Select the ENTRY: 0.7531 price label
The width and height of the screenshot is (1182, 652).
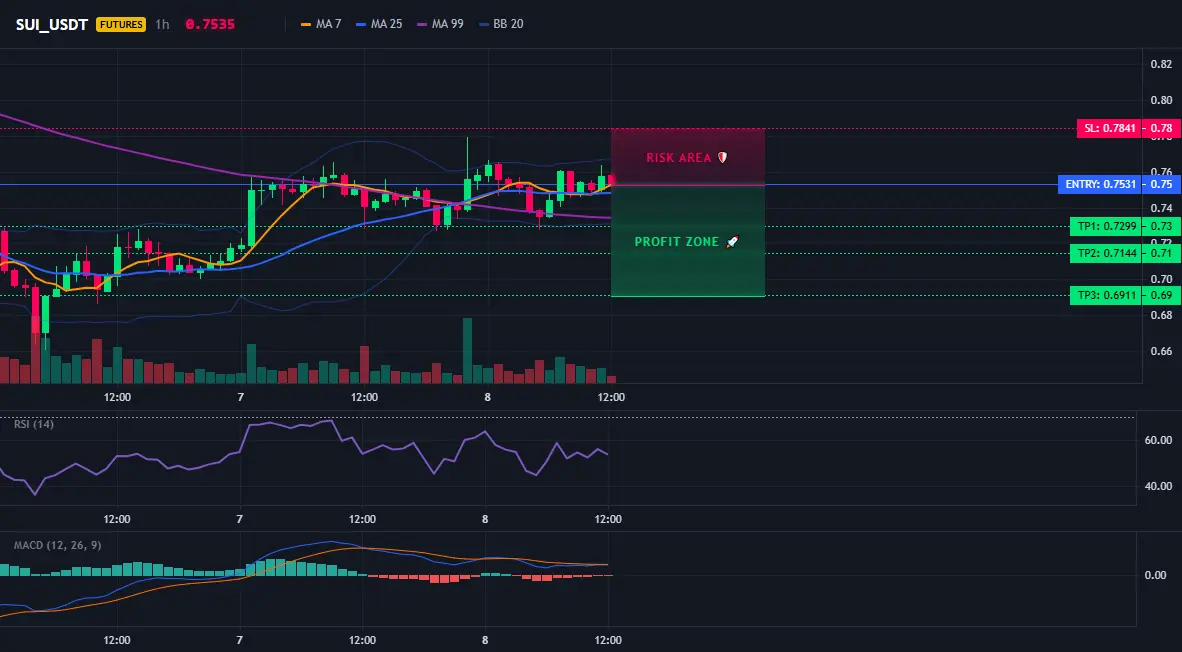coord(1098,184)
